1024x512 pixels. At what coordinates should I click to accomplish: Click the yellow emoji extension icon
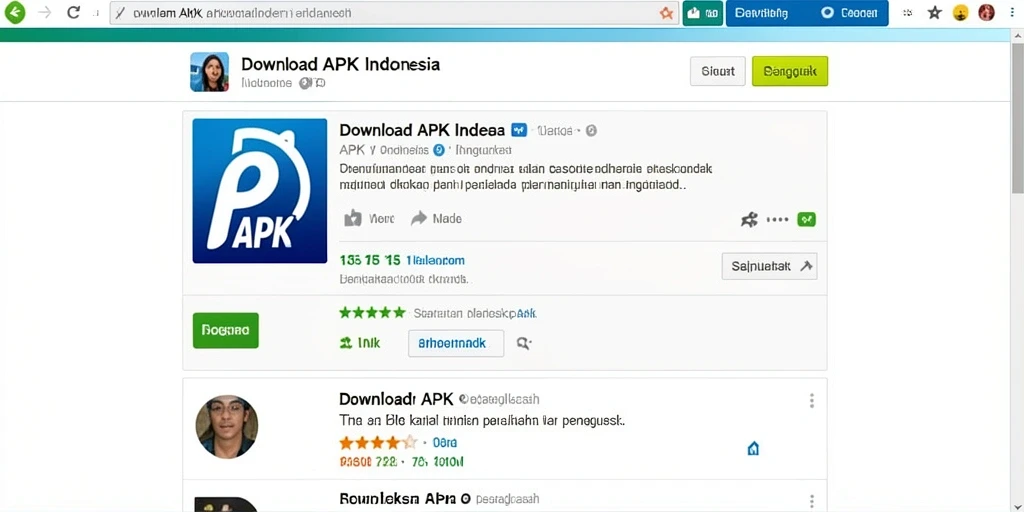point(961,12)
